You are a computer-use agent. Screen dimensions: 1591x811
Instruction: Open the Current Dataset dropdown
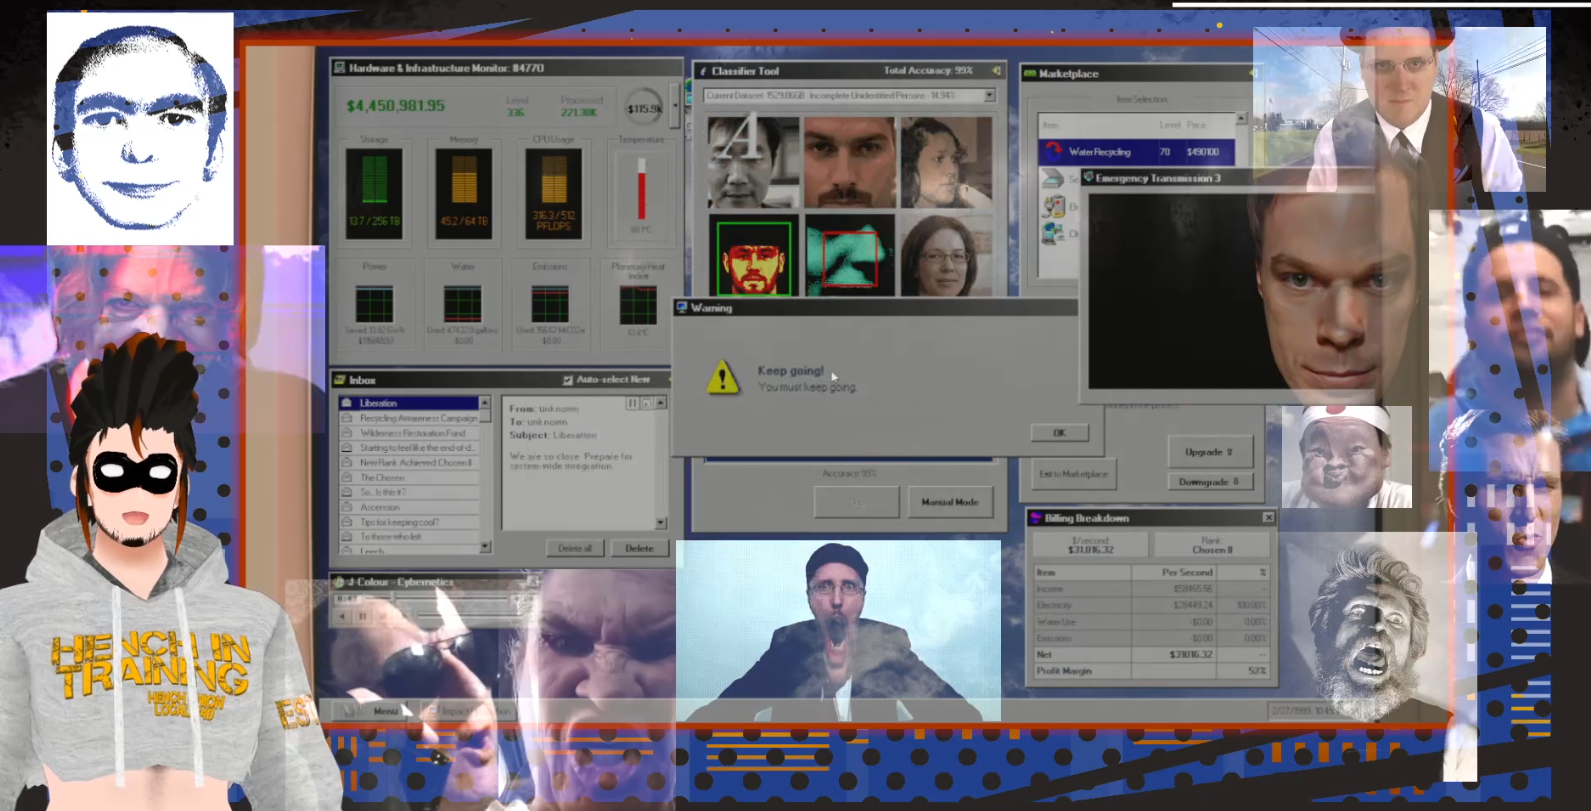pyautogui.click(x=989, y=96)
